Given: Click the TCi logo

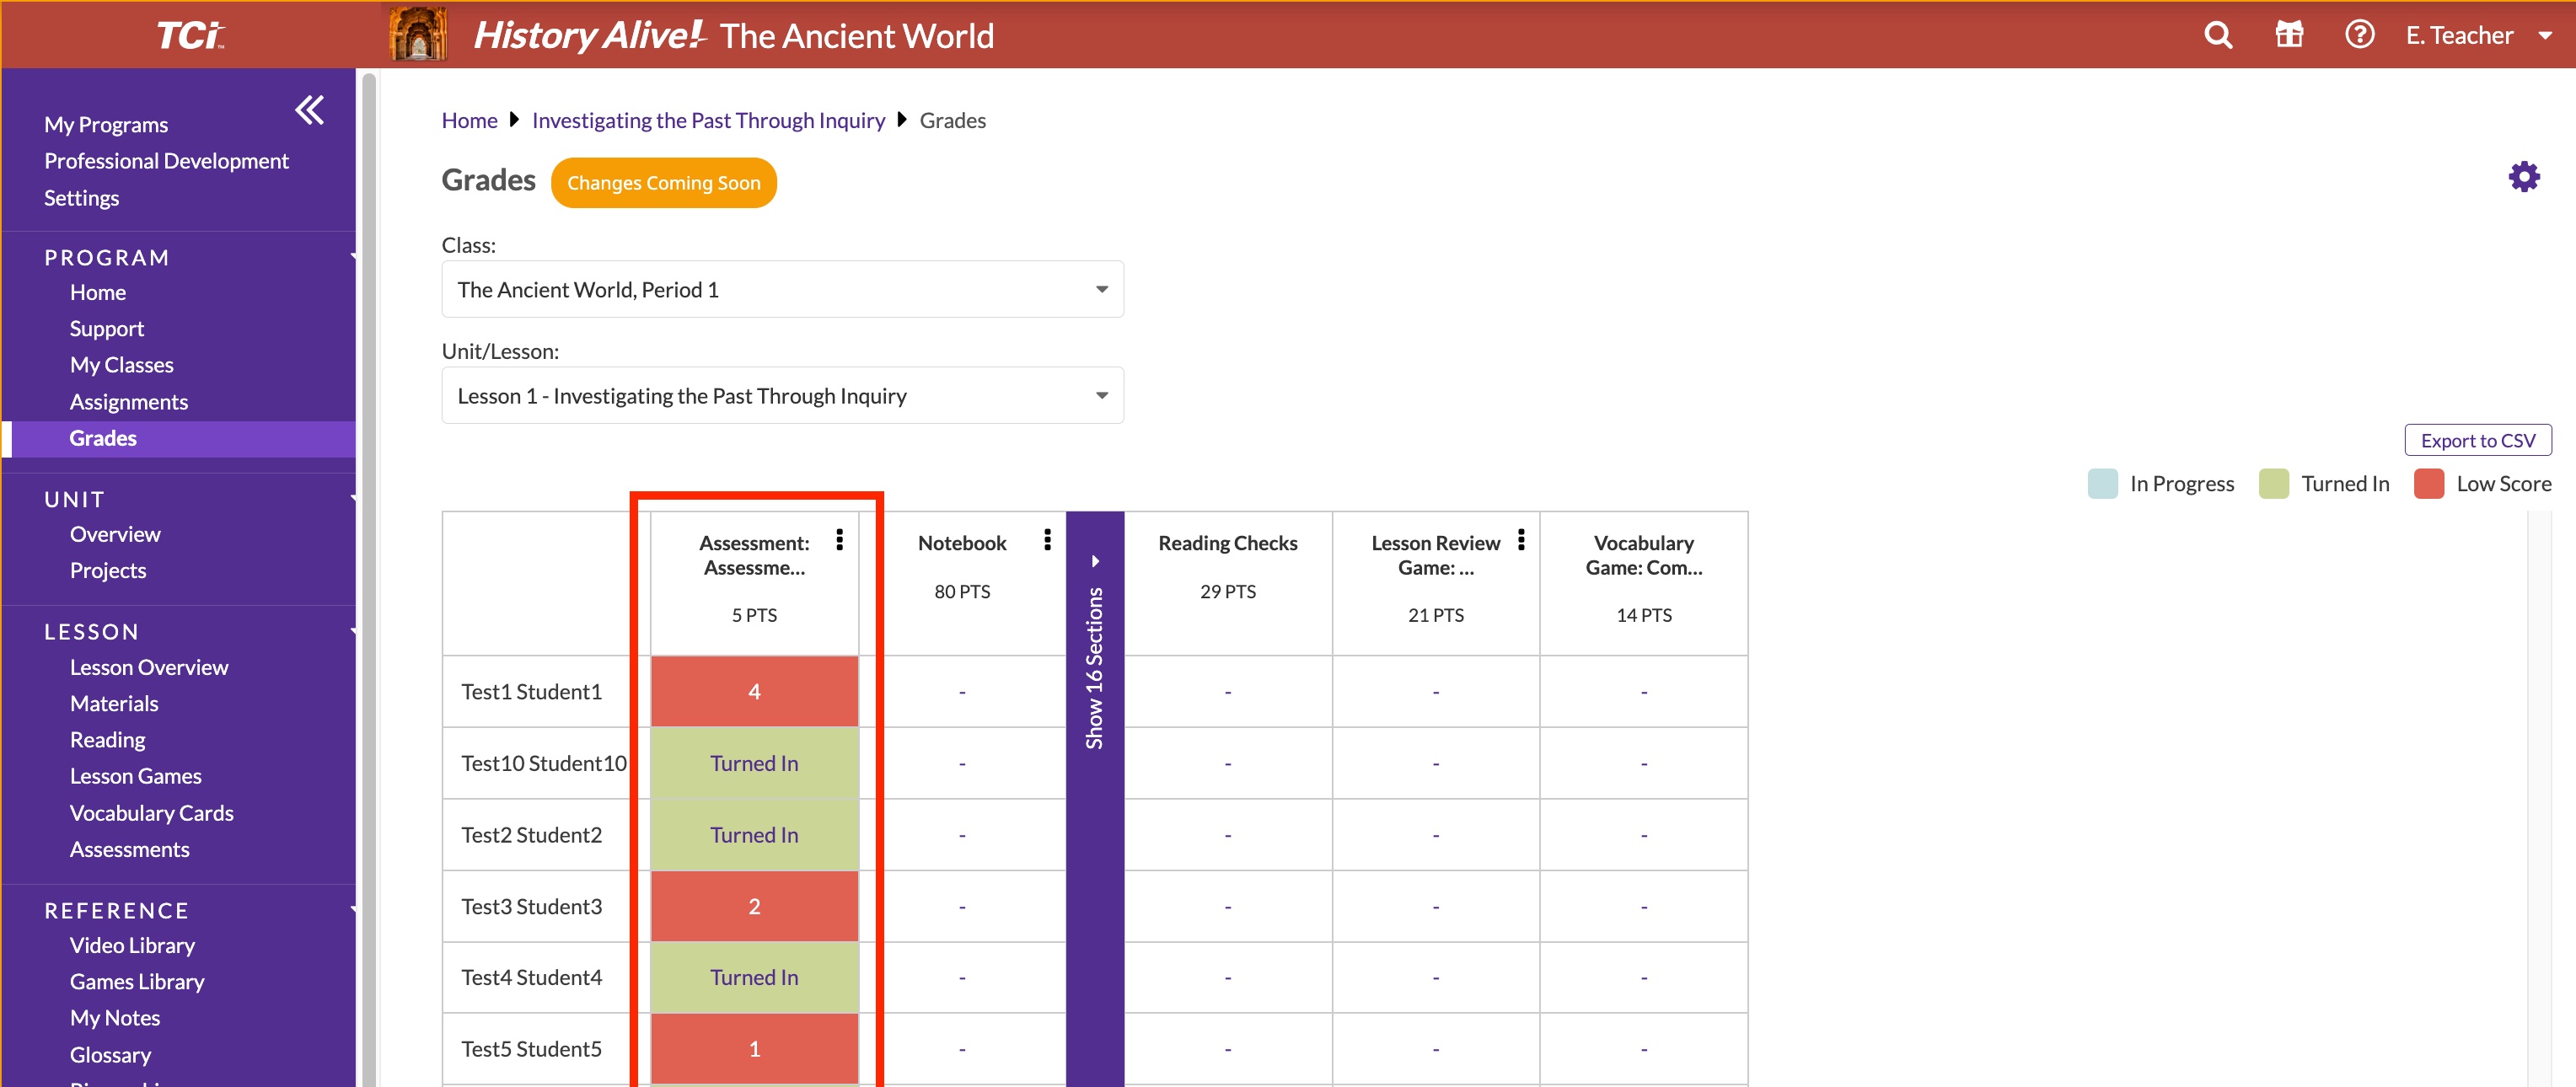Looking at the screenshot, I should (190, 36).
